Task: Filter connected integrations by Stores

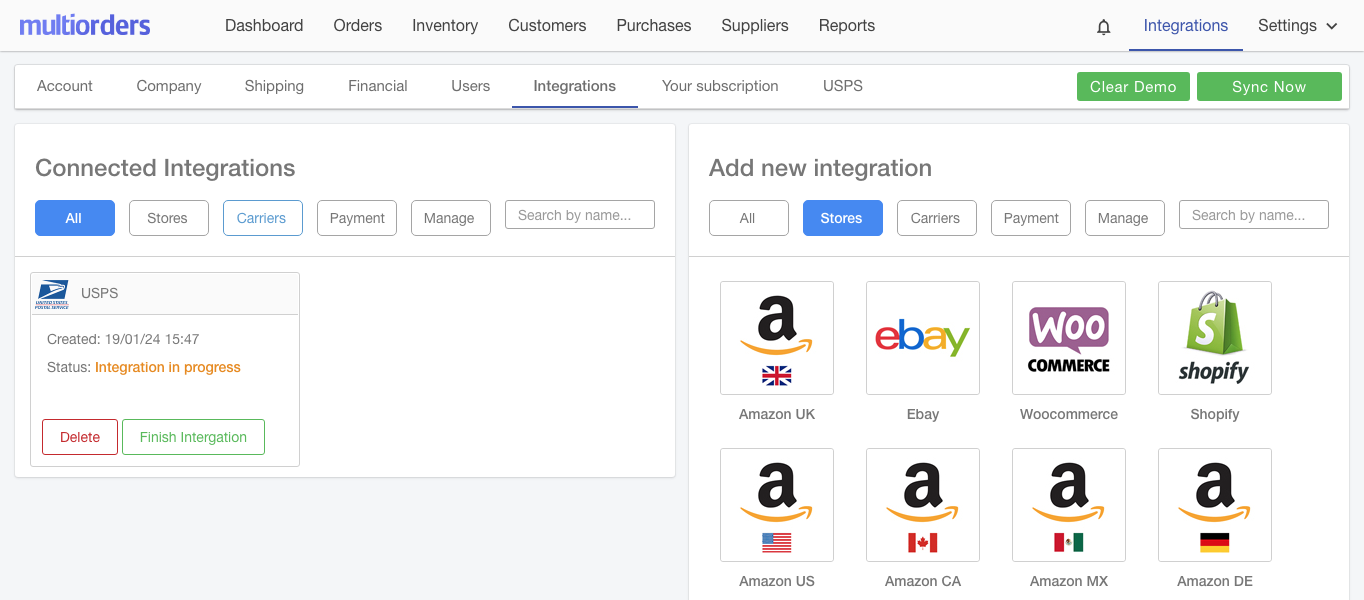Action: point(168,218)
